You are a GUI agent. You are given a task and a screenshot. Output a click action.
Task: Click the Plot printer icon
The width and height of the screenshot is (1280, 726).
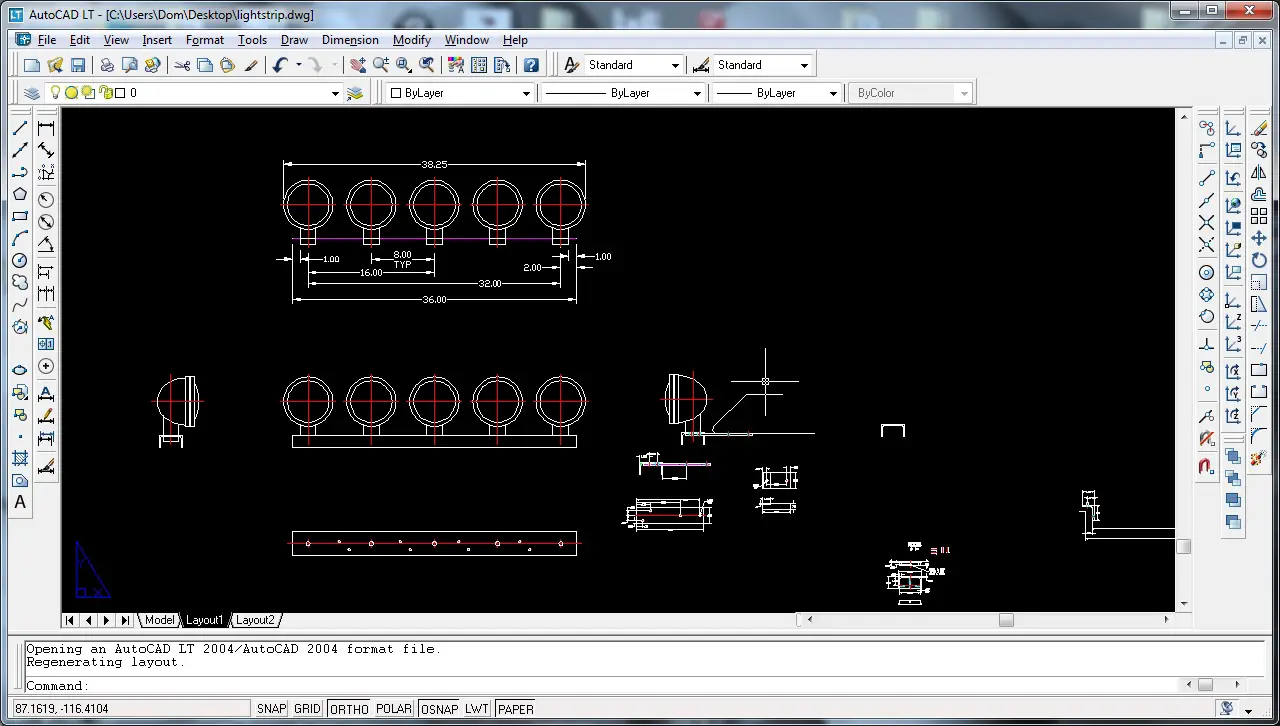(107, 65)
